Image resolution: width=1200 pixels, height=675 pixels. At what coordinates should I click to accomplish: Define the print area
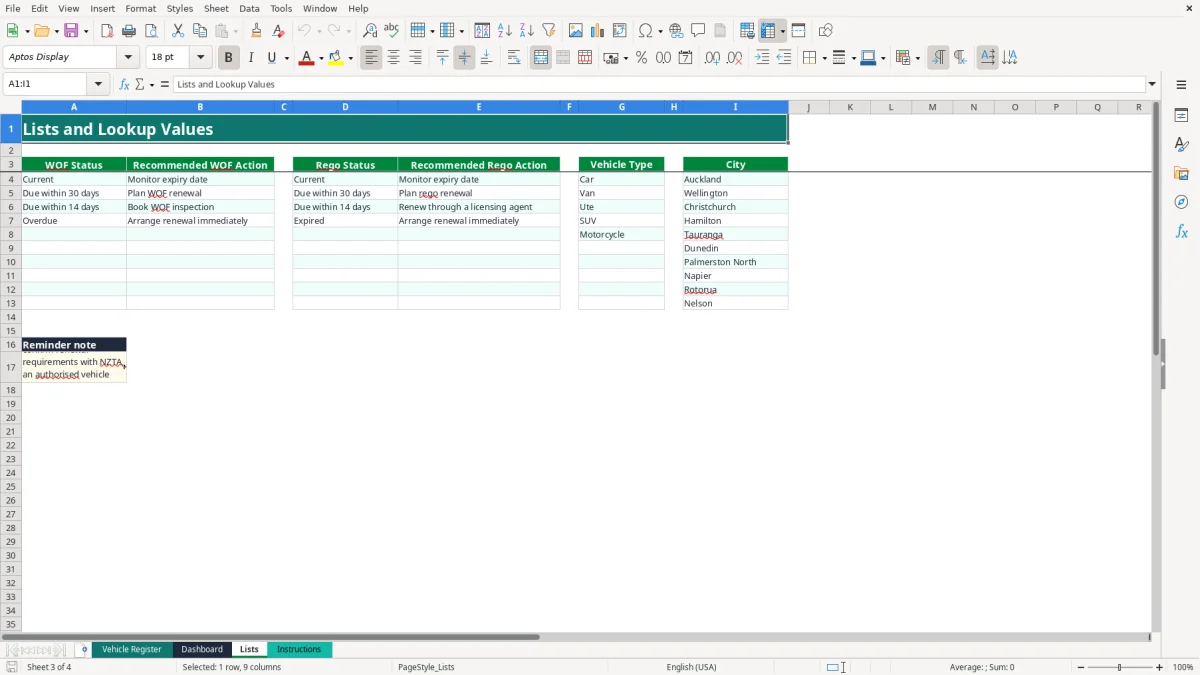point(747,31)
